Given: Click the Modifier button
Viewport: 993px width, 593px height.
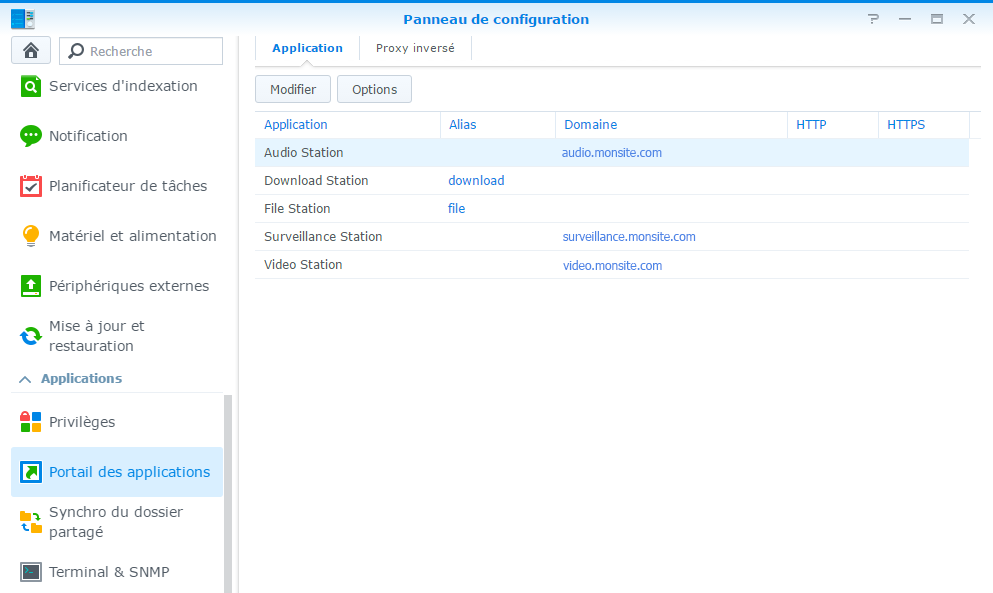Looking at the screenshot, I should coord(293,89).
